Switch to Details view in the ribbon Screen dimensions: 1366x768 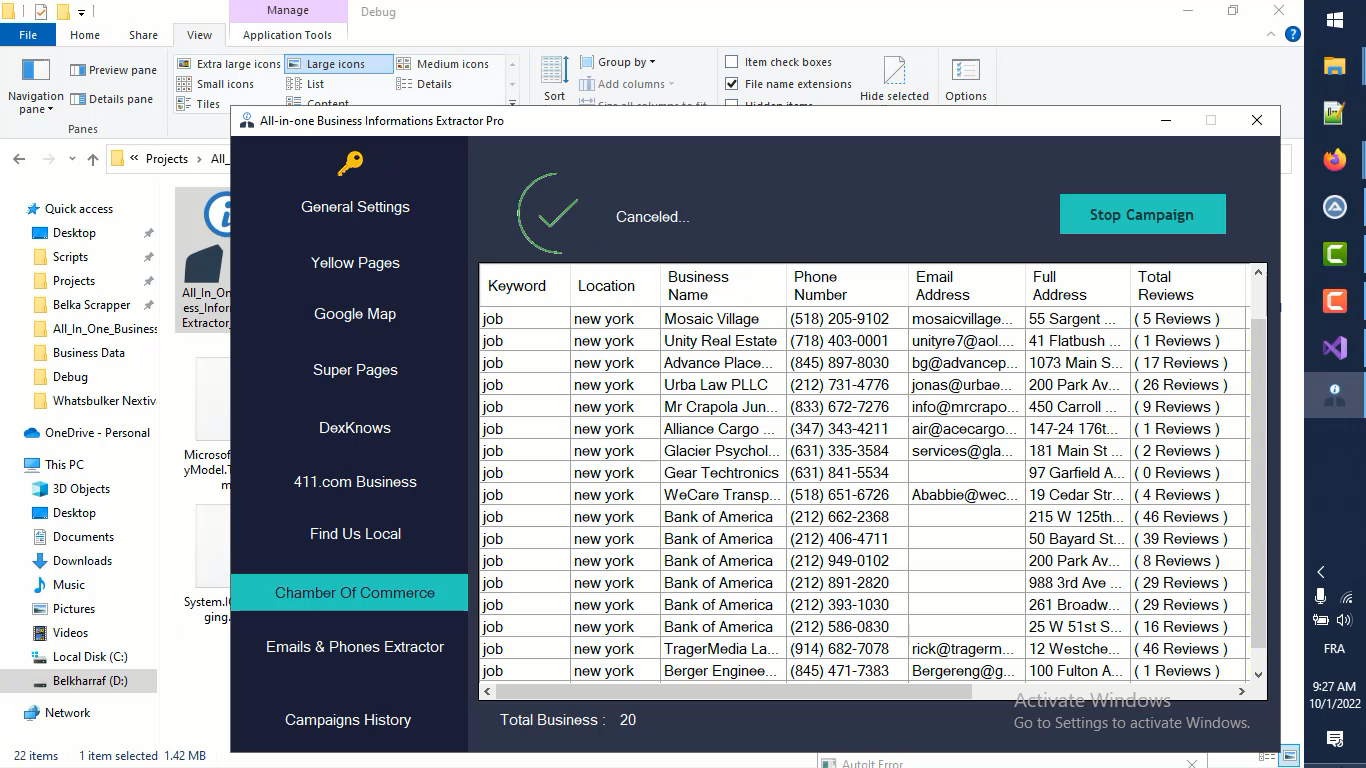point(431,84)
